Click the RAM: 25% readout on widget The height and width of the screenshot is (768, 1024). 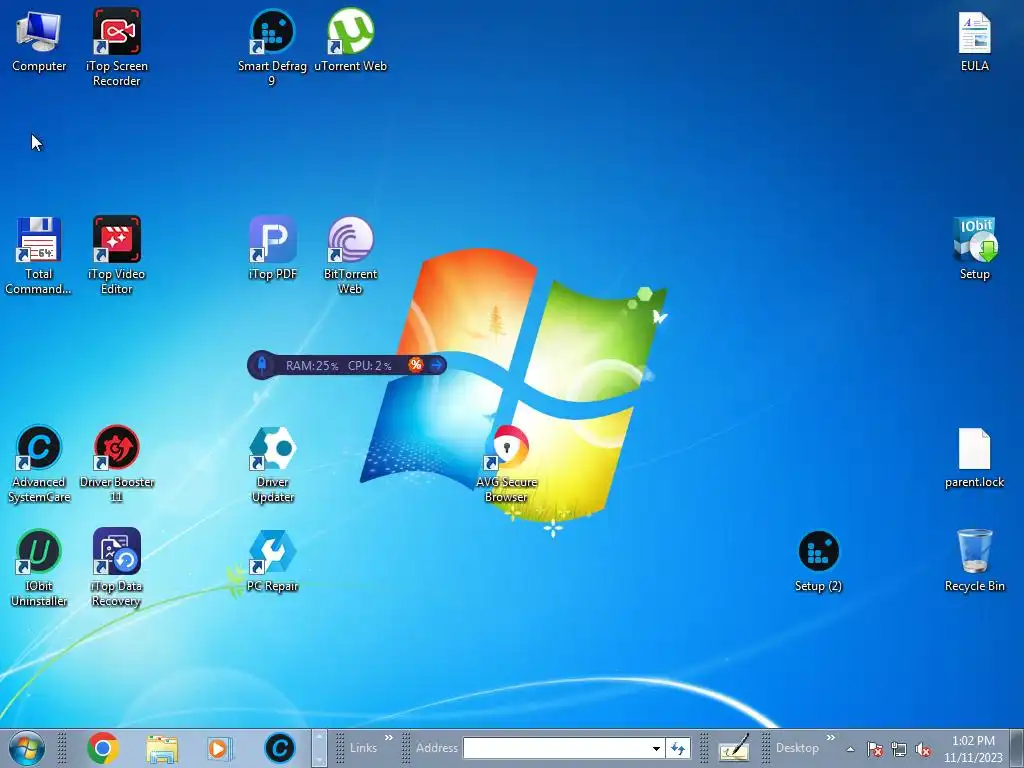click(x=312, y=366)
